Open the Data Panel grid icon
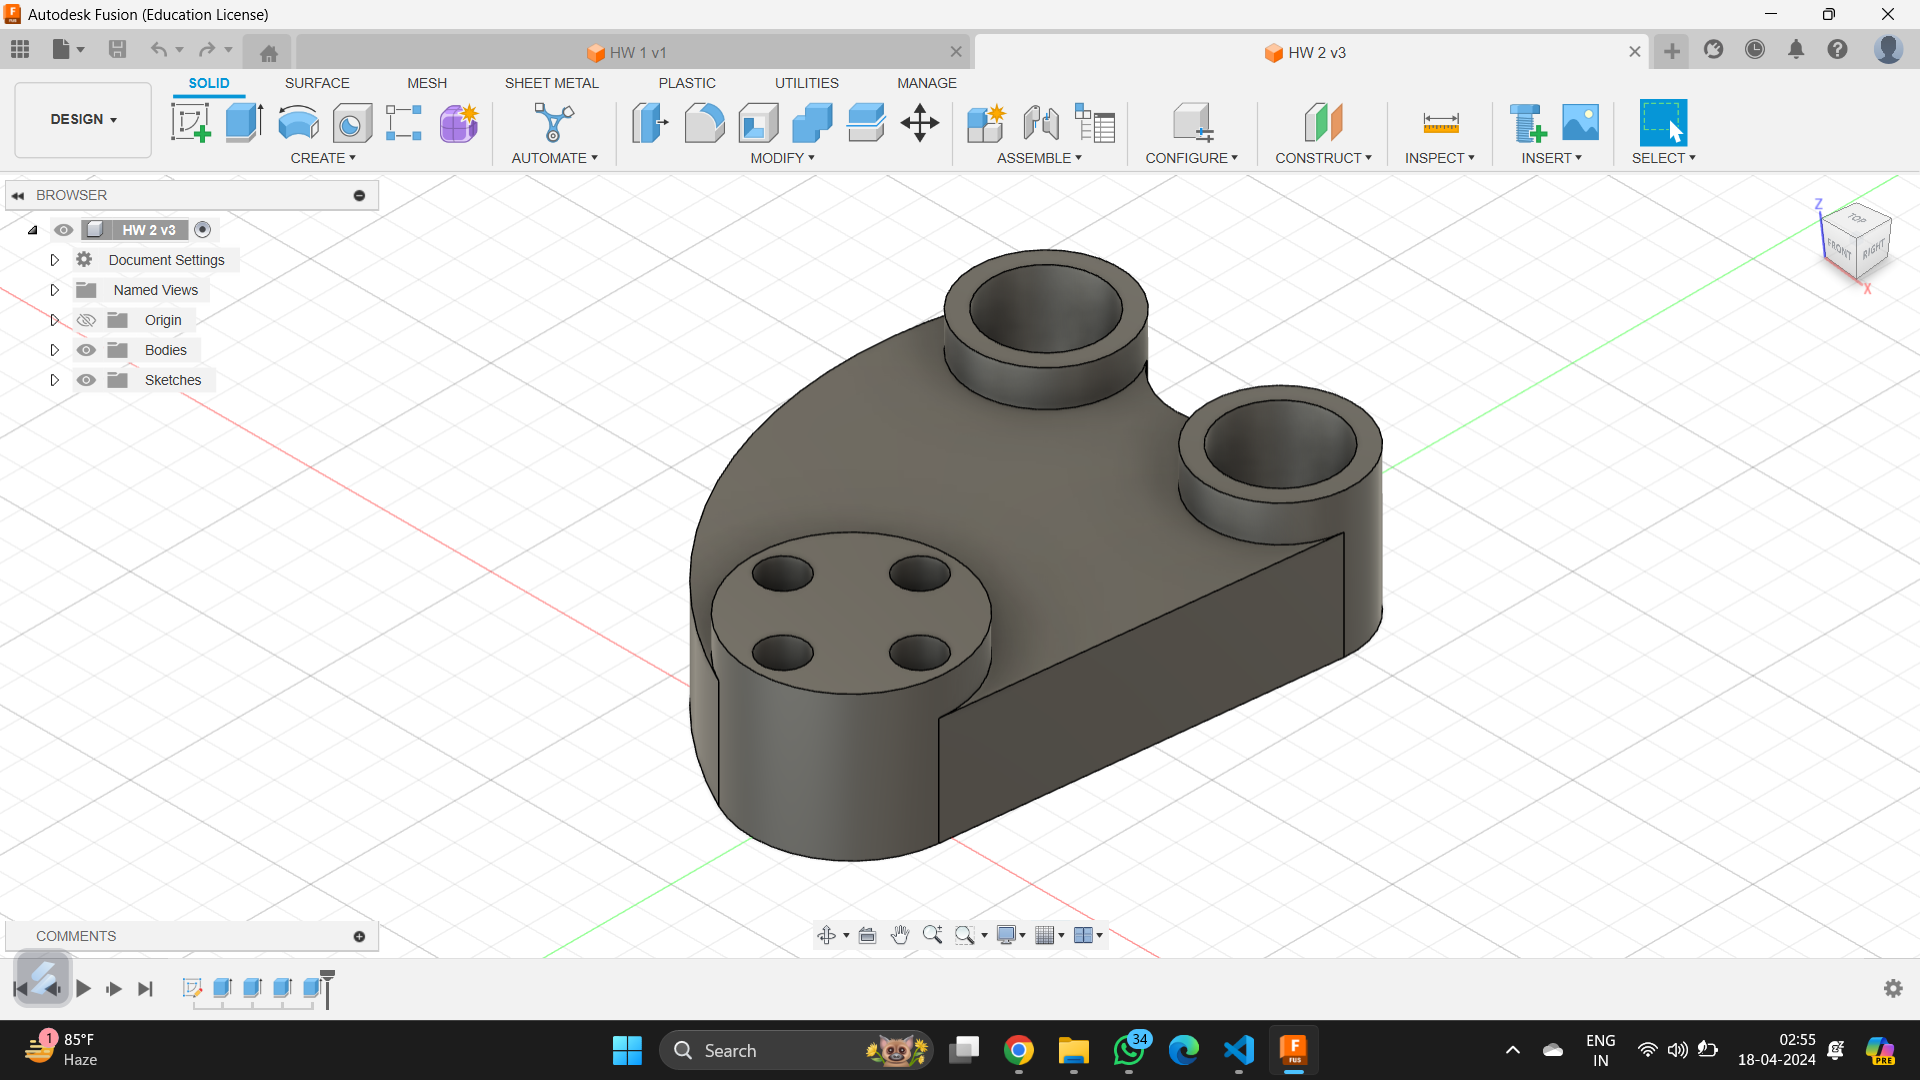The height and width of the screenshot is (1080, 1920). (x=20, y=49)
